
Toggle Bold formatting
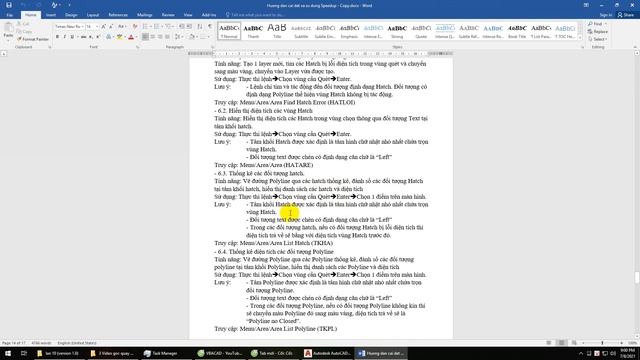point(57,37)
